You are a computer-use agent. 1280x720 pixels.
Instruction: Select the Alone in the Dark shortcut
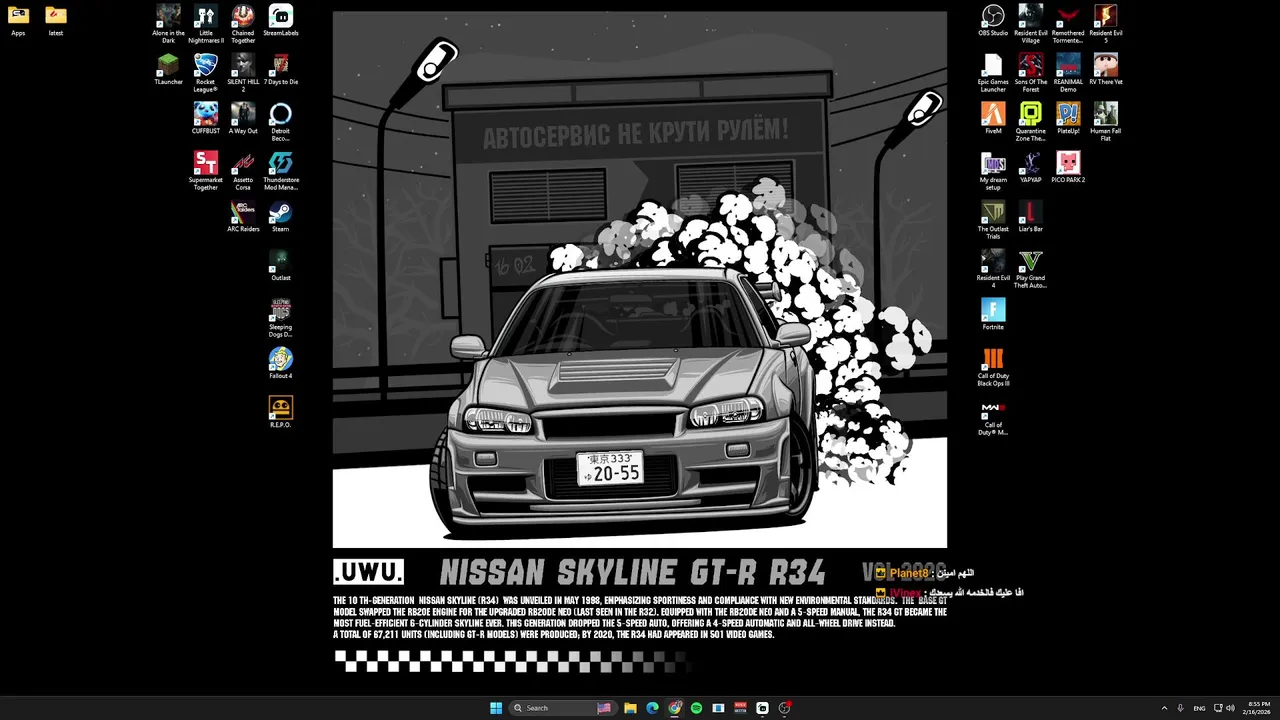pos(168,24)
